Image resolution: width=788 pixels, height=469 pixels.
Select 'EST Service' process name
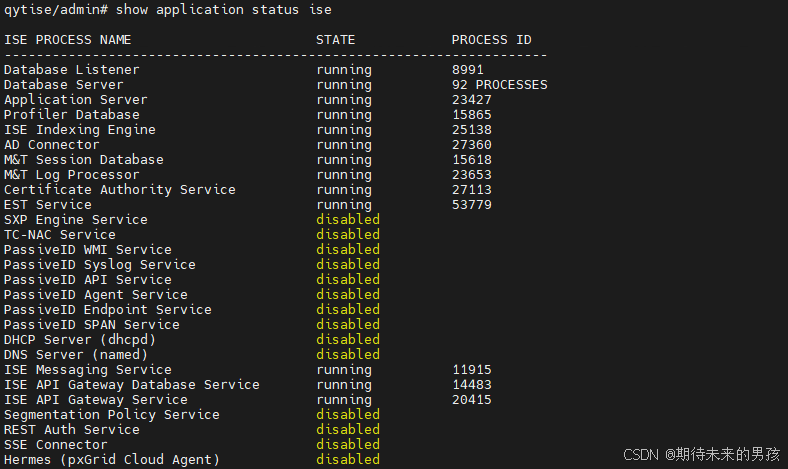click(48, 205)
